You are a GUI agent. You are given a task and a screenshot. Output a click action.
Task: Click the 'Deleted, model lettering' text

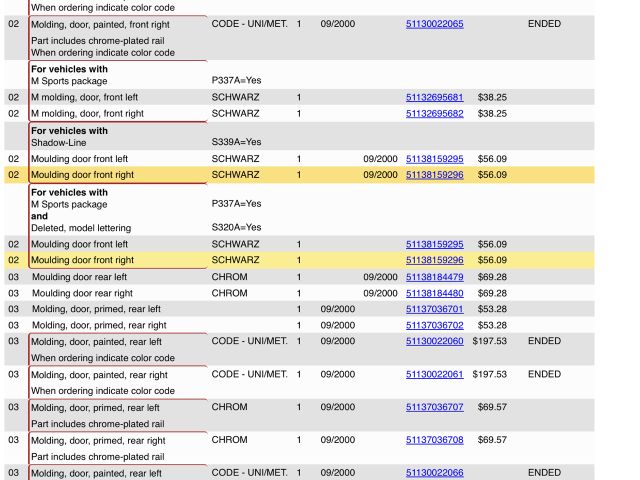[x=81, y=228]
